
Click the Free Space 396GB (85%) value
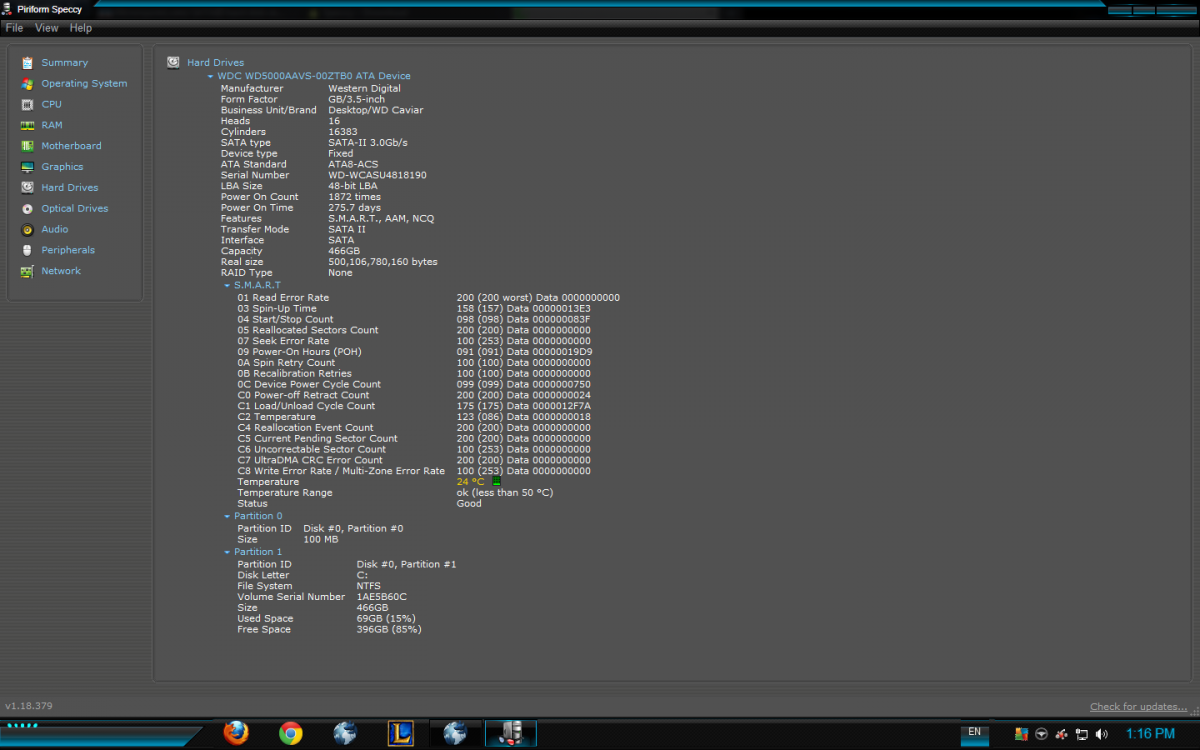pyautogui.click(x=389, y=630)
